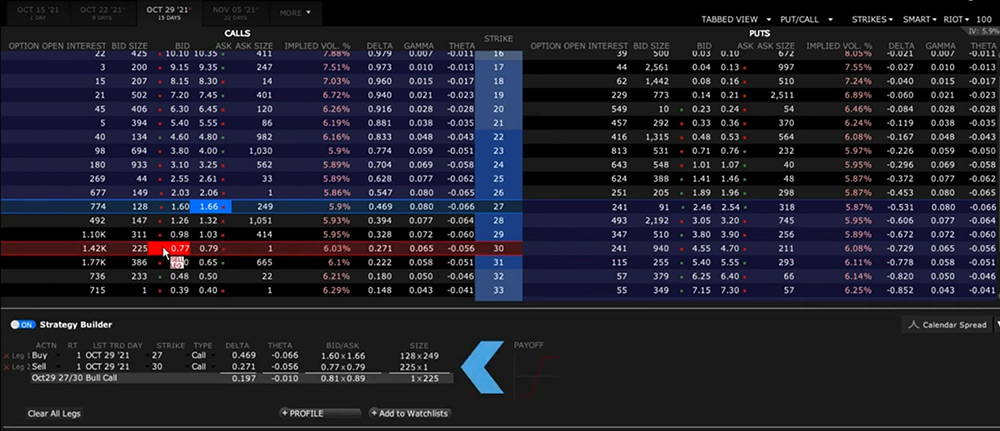
Task: Click the put delta -0.531 at strike 27
Action: (900, 207)
